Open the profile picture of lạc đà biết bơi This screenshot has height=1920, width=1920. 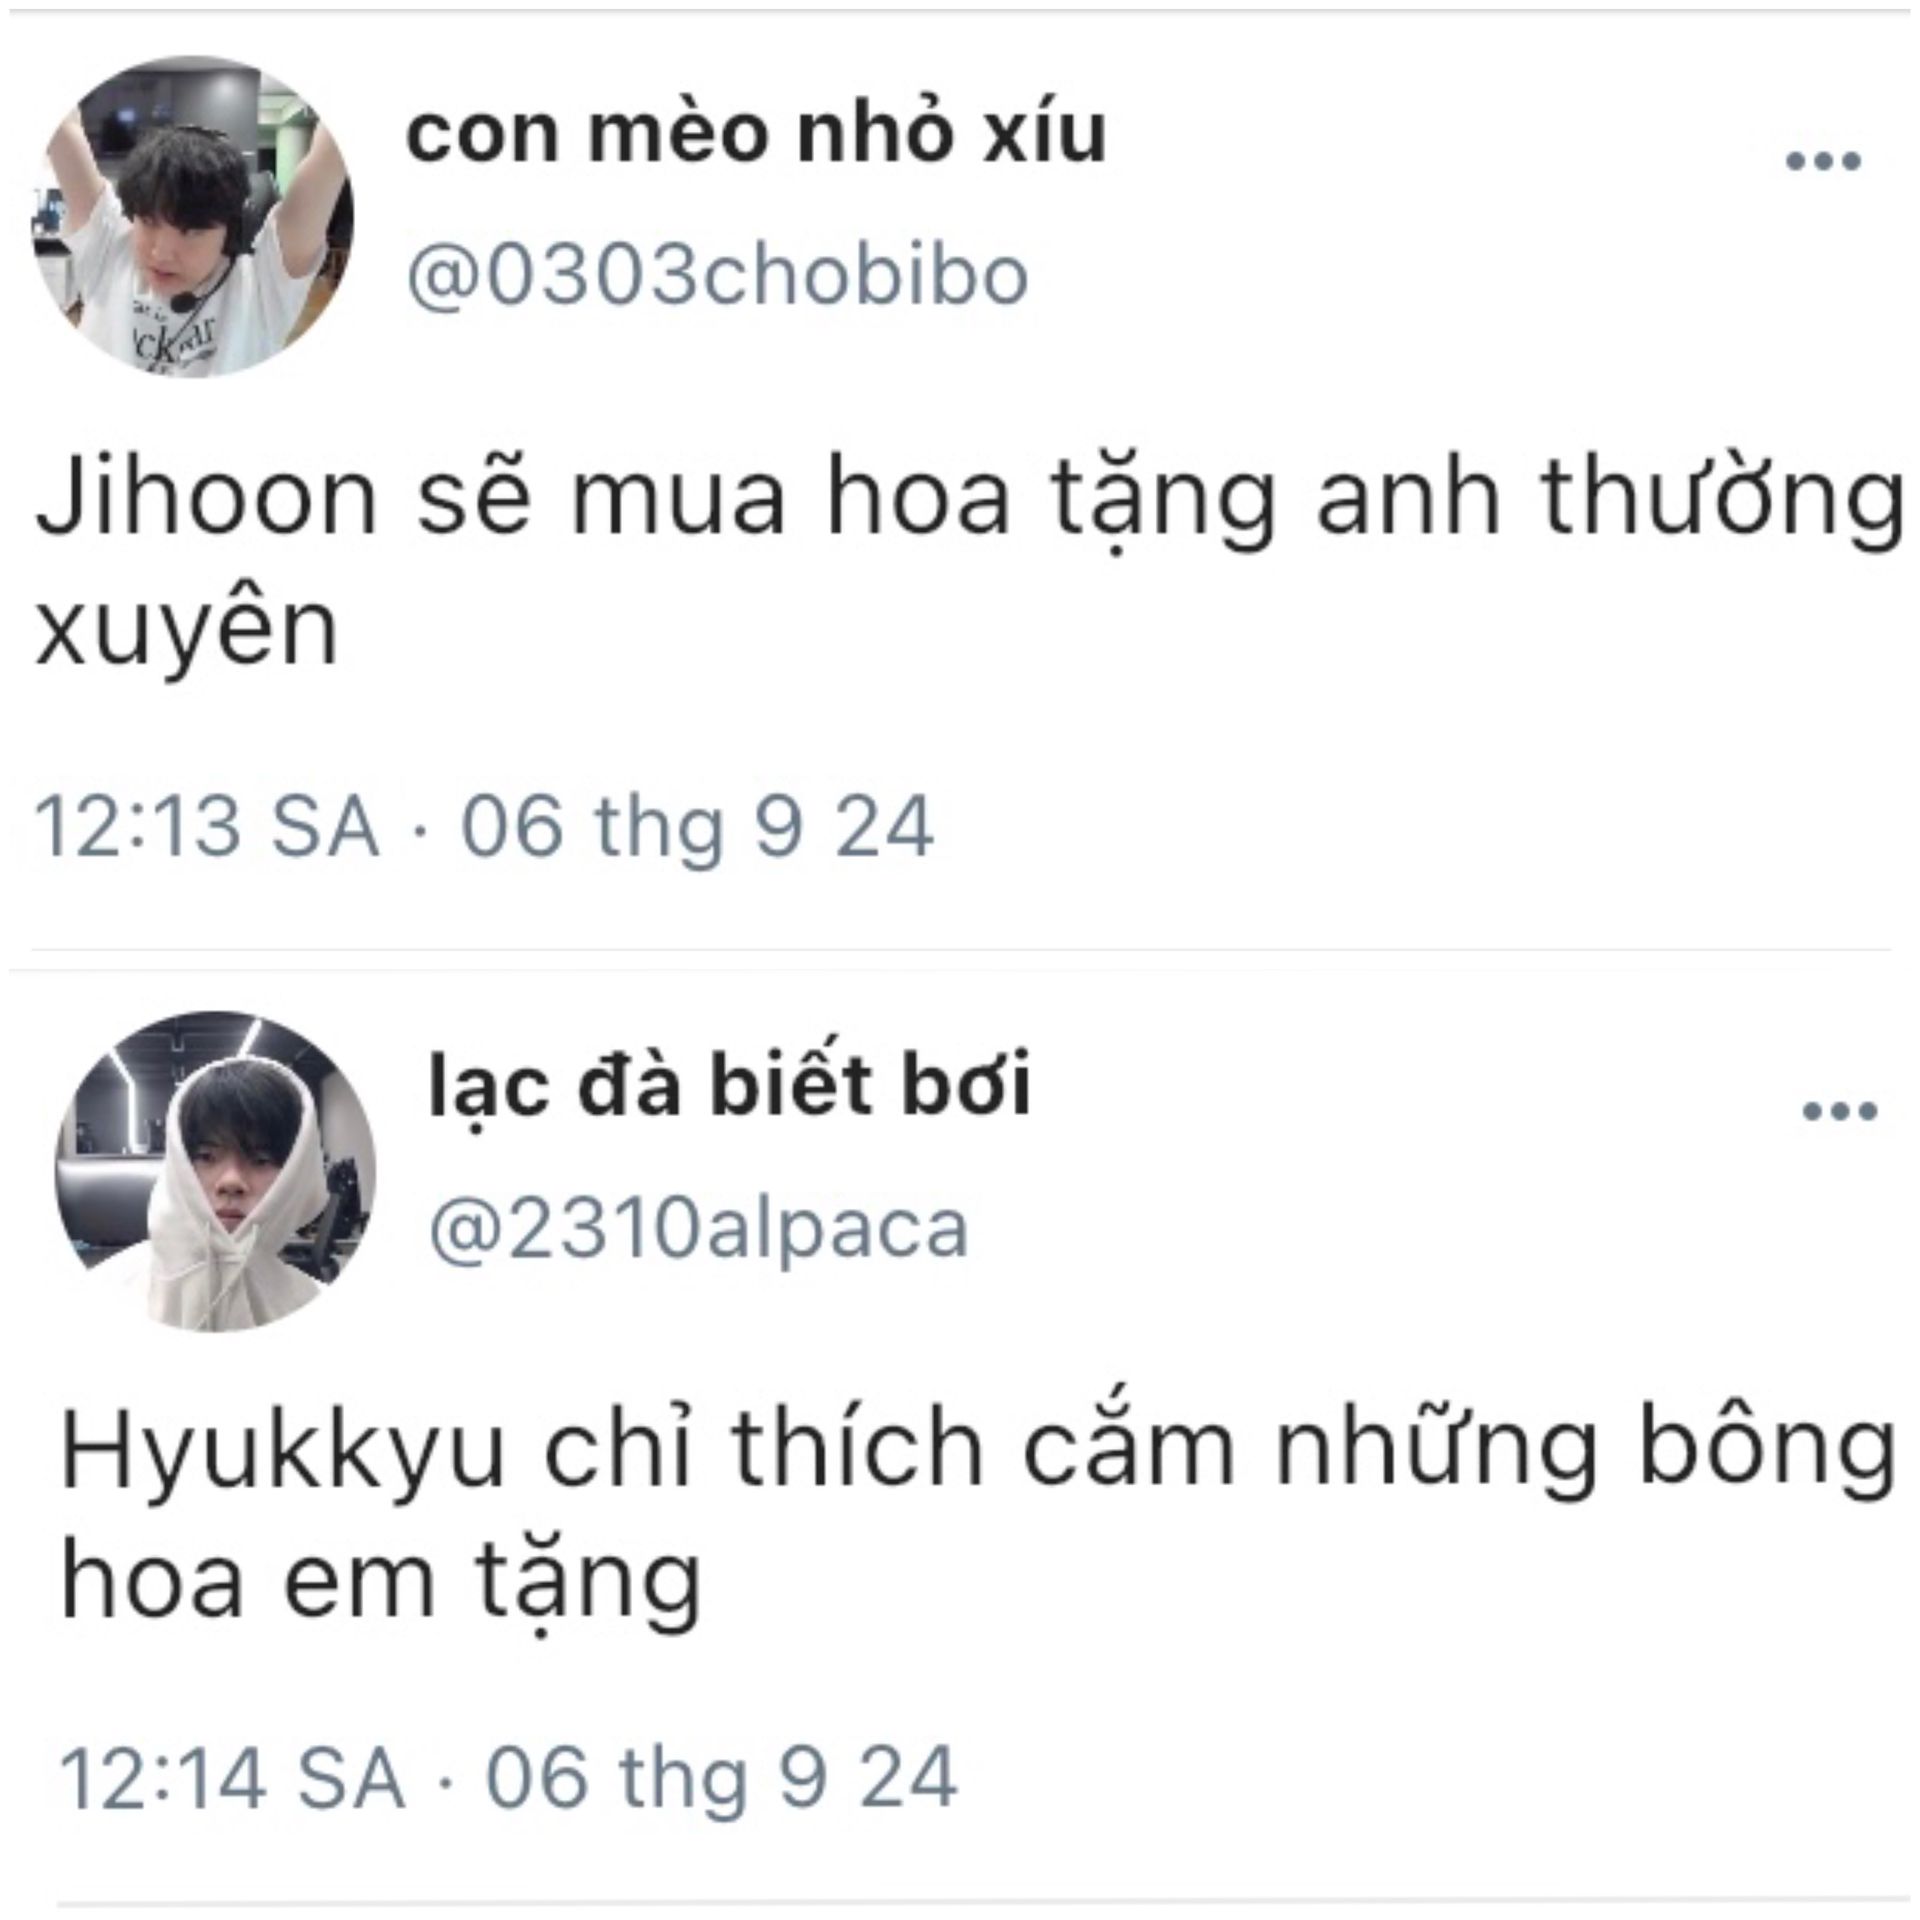217,1171
